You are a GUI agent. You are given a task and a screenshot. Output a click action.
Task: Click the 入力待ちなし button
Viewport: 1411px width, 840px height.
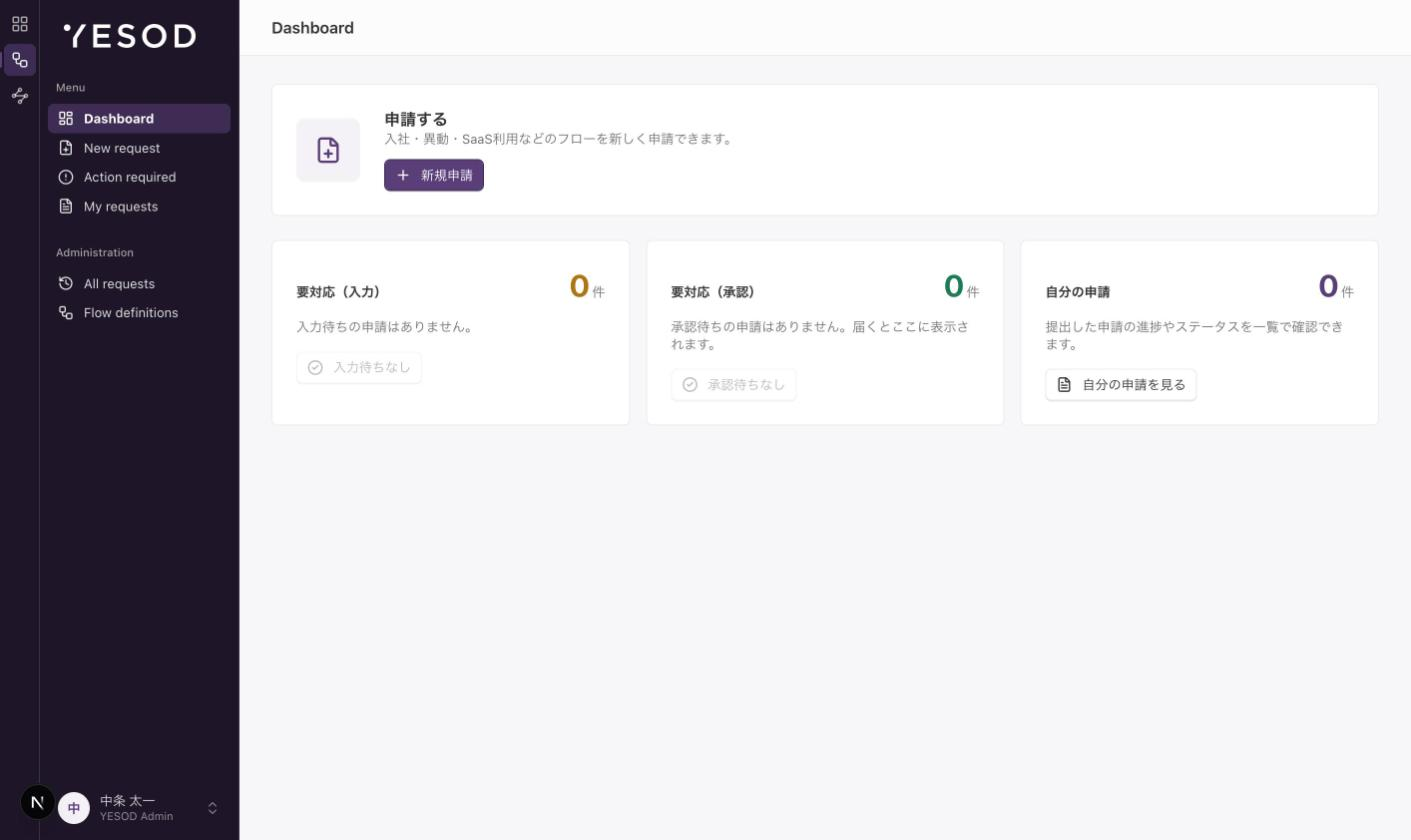tap(359, 367)
